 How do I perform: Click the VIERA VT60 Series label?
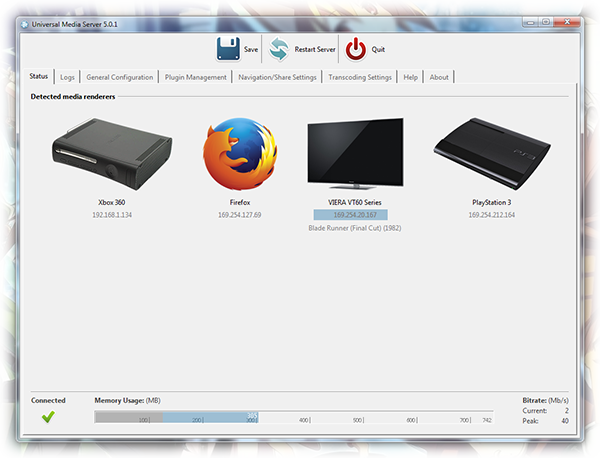point(355,202)
